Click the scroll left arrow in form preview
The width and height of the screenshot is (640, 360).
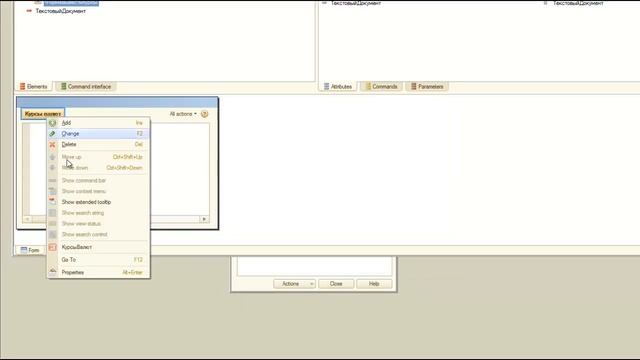click(27, 219)
